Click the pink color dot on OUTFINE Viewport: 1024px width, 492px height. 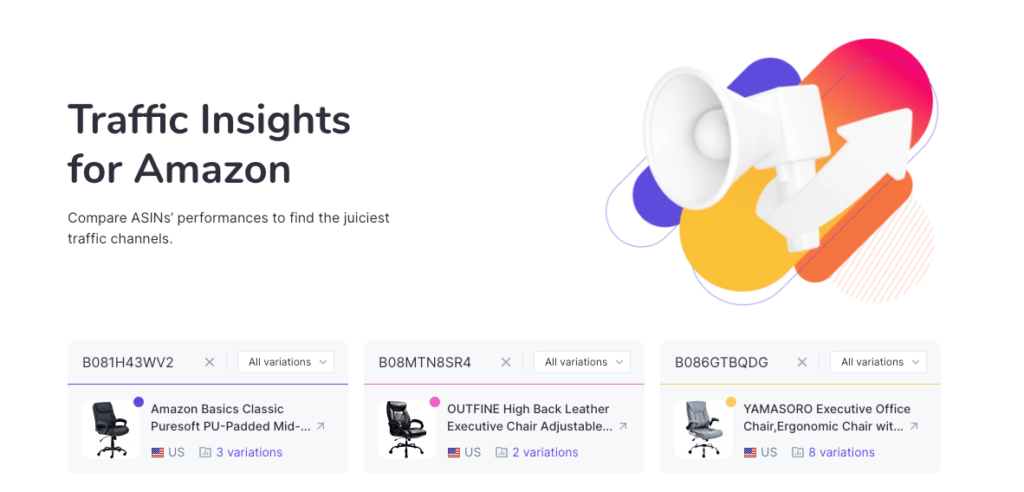(435, 402)
